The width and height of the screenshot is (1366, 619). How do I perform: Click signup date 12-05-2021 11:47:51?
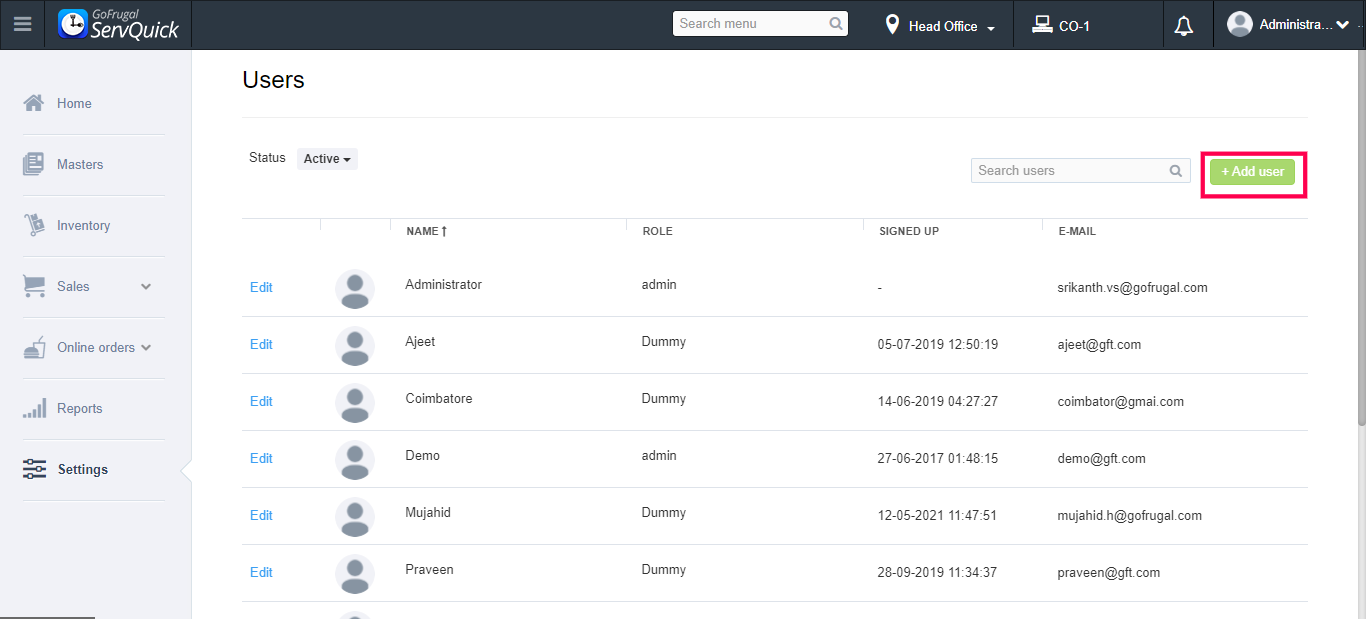(938, 516)
